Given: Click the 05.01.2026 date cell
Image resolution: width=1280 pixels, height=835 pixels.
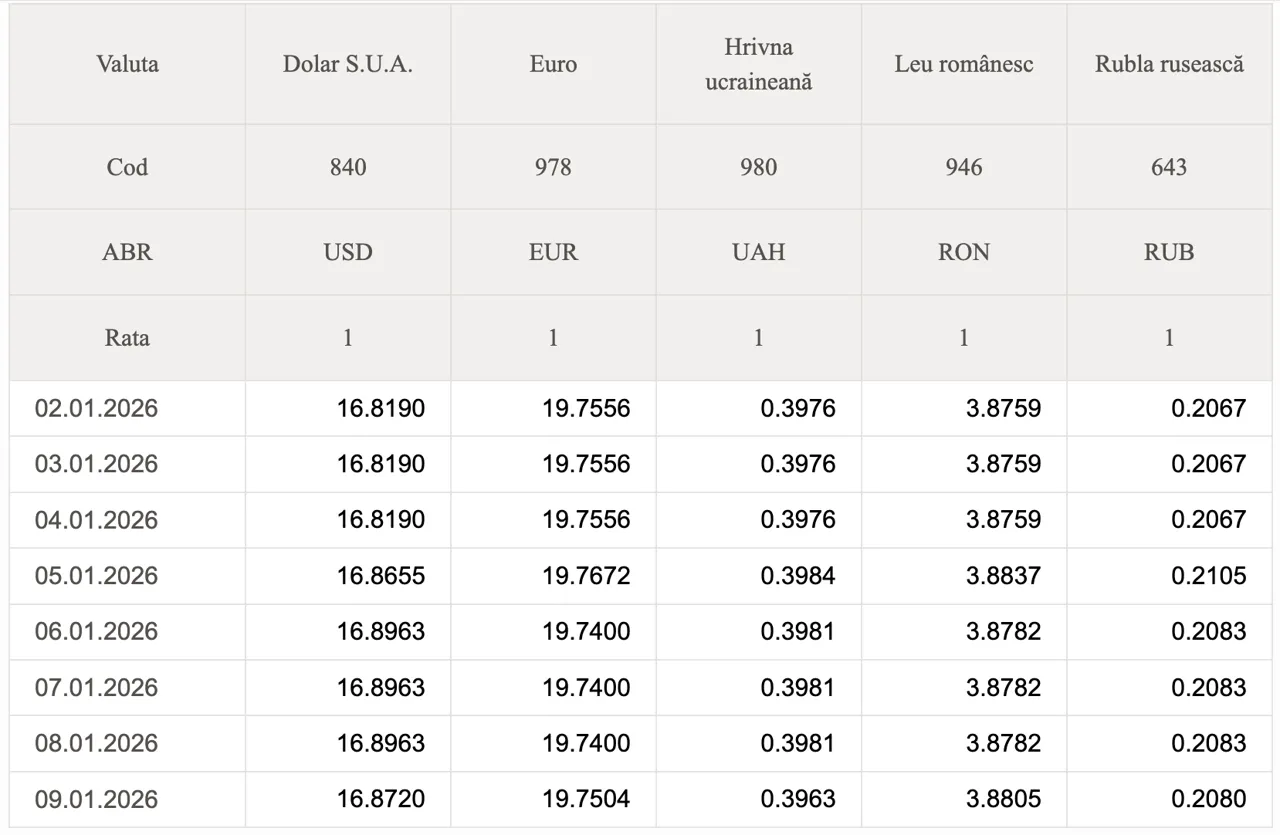Looking at the screenshot, I should [97, 576].
